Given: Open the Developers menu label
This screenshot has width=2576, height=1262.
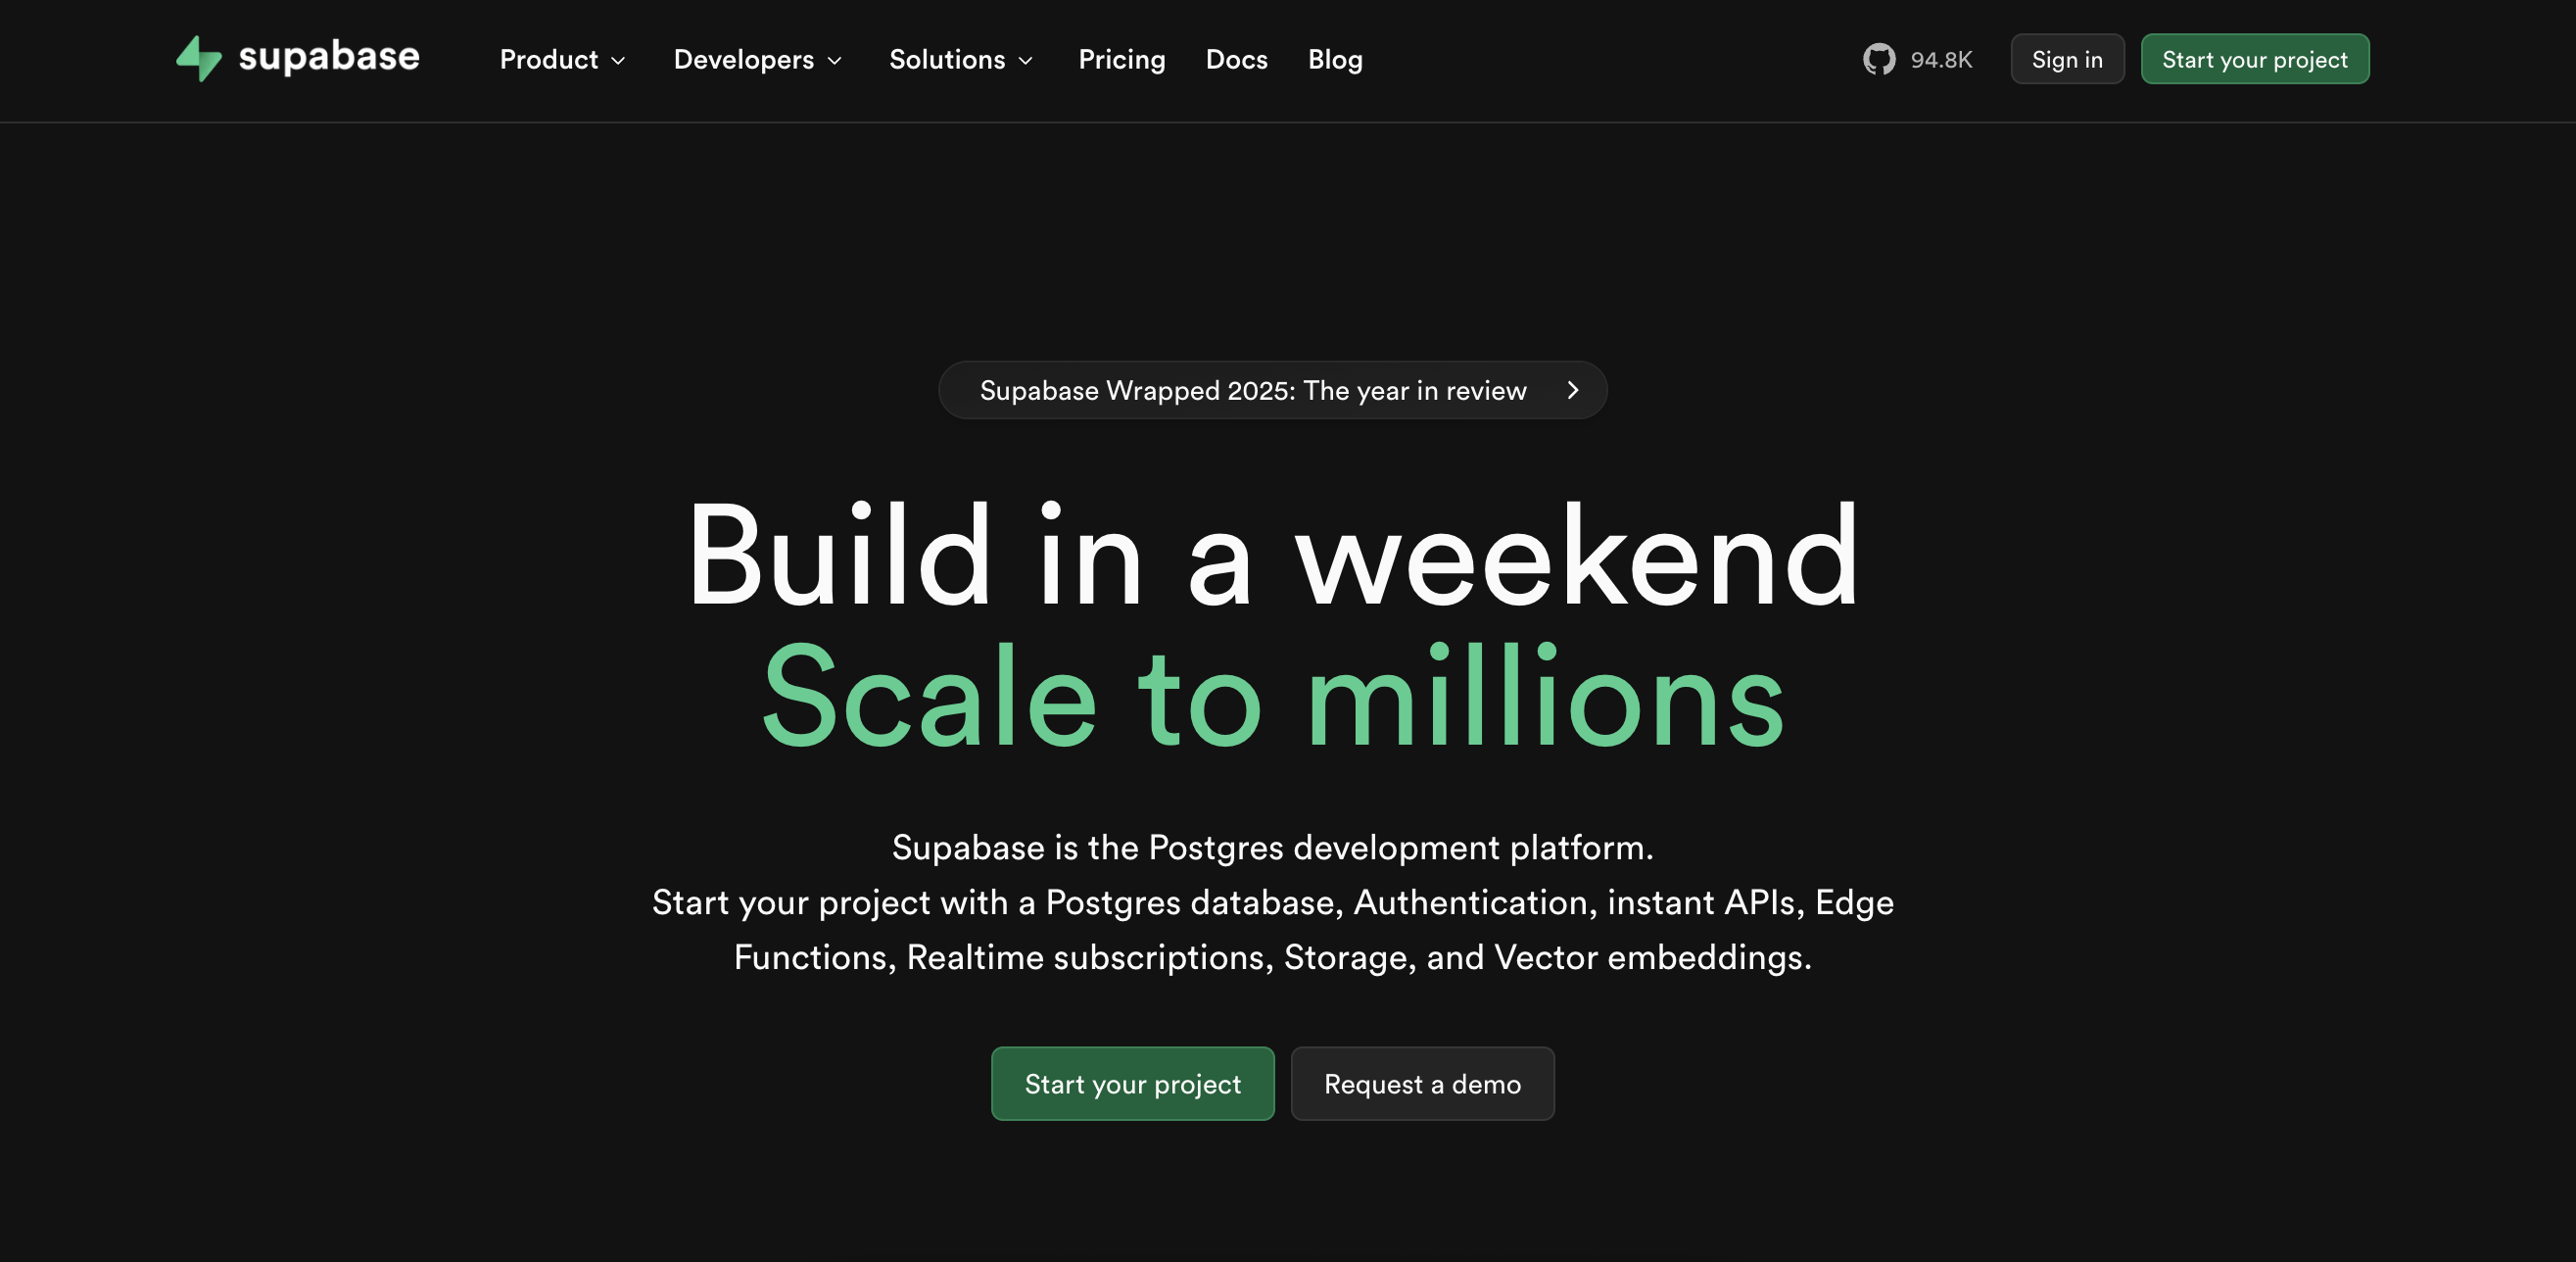Looking at the screenshot, I should pyautogui.click(x=743, y=60).
